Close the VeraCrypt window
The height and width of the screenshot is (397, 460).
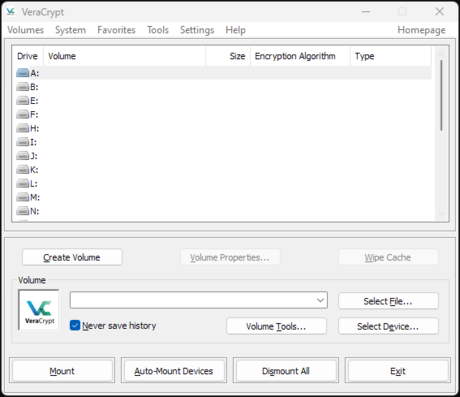440,12
